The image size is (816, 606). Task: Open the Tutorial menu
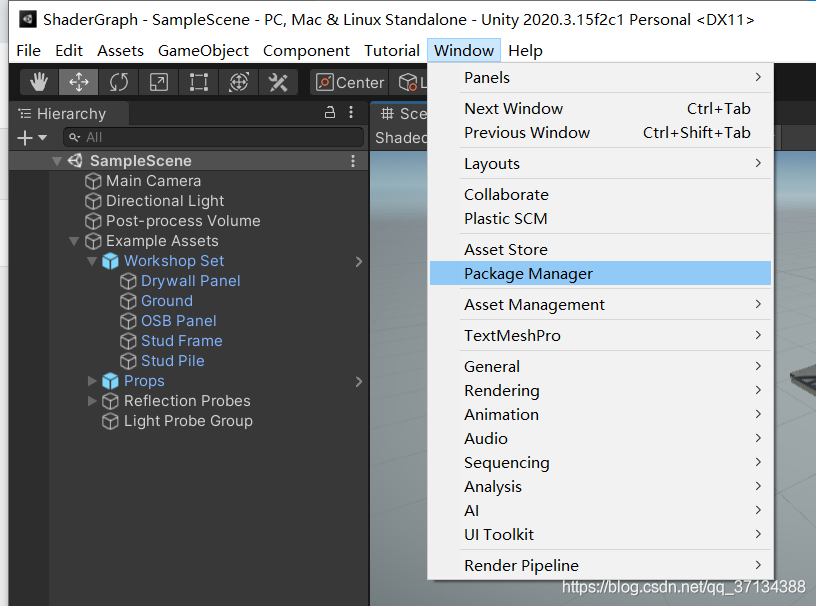(392, 50)
